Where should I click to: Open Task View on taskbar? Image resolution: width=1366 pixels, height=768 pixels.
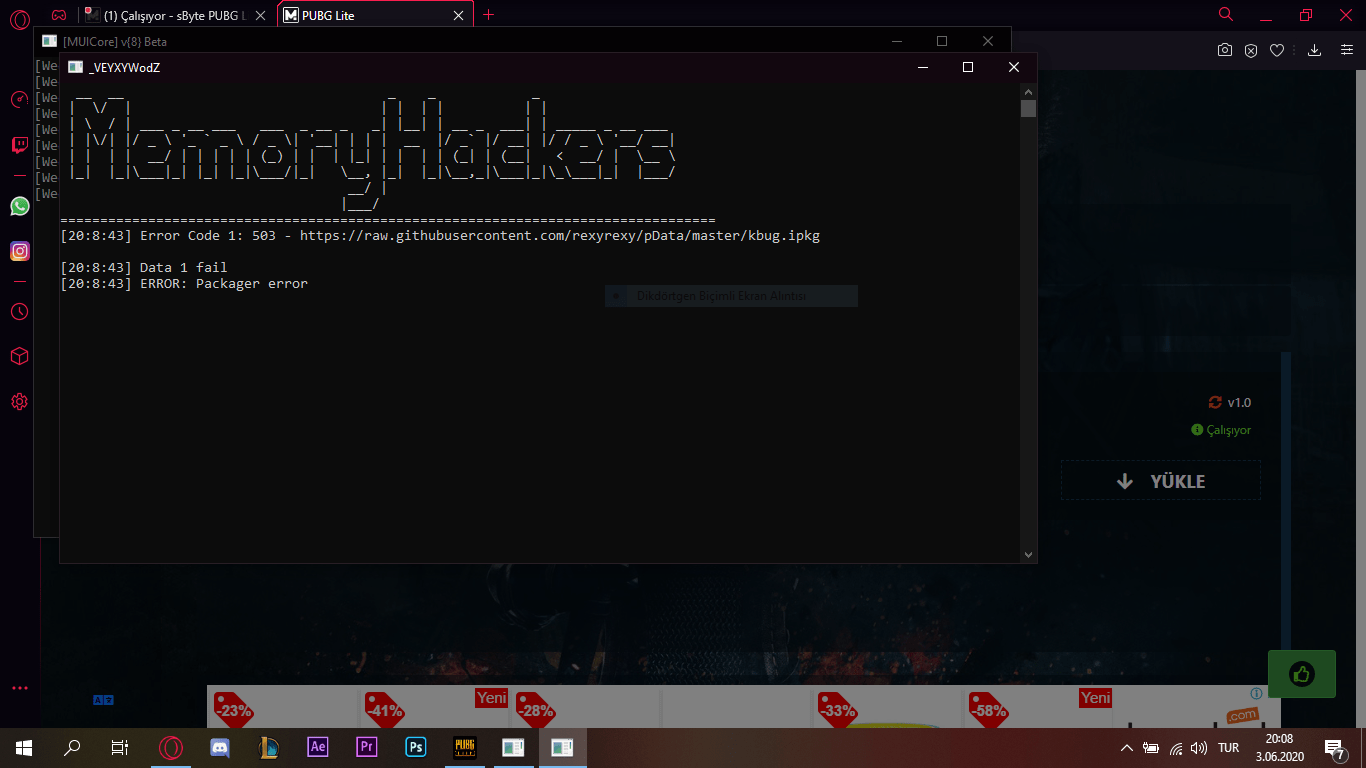[x=120, y=747]
